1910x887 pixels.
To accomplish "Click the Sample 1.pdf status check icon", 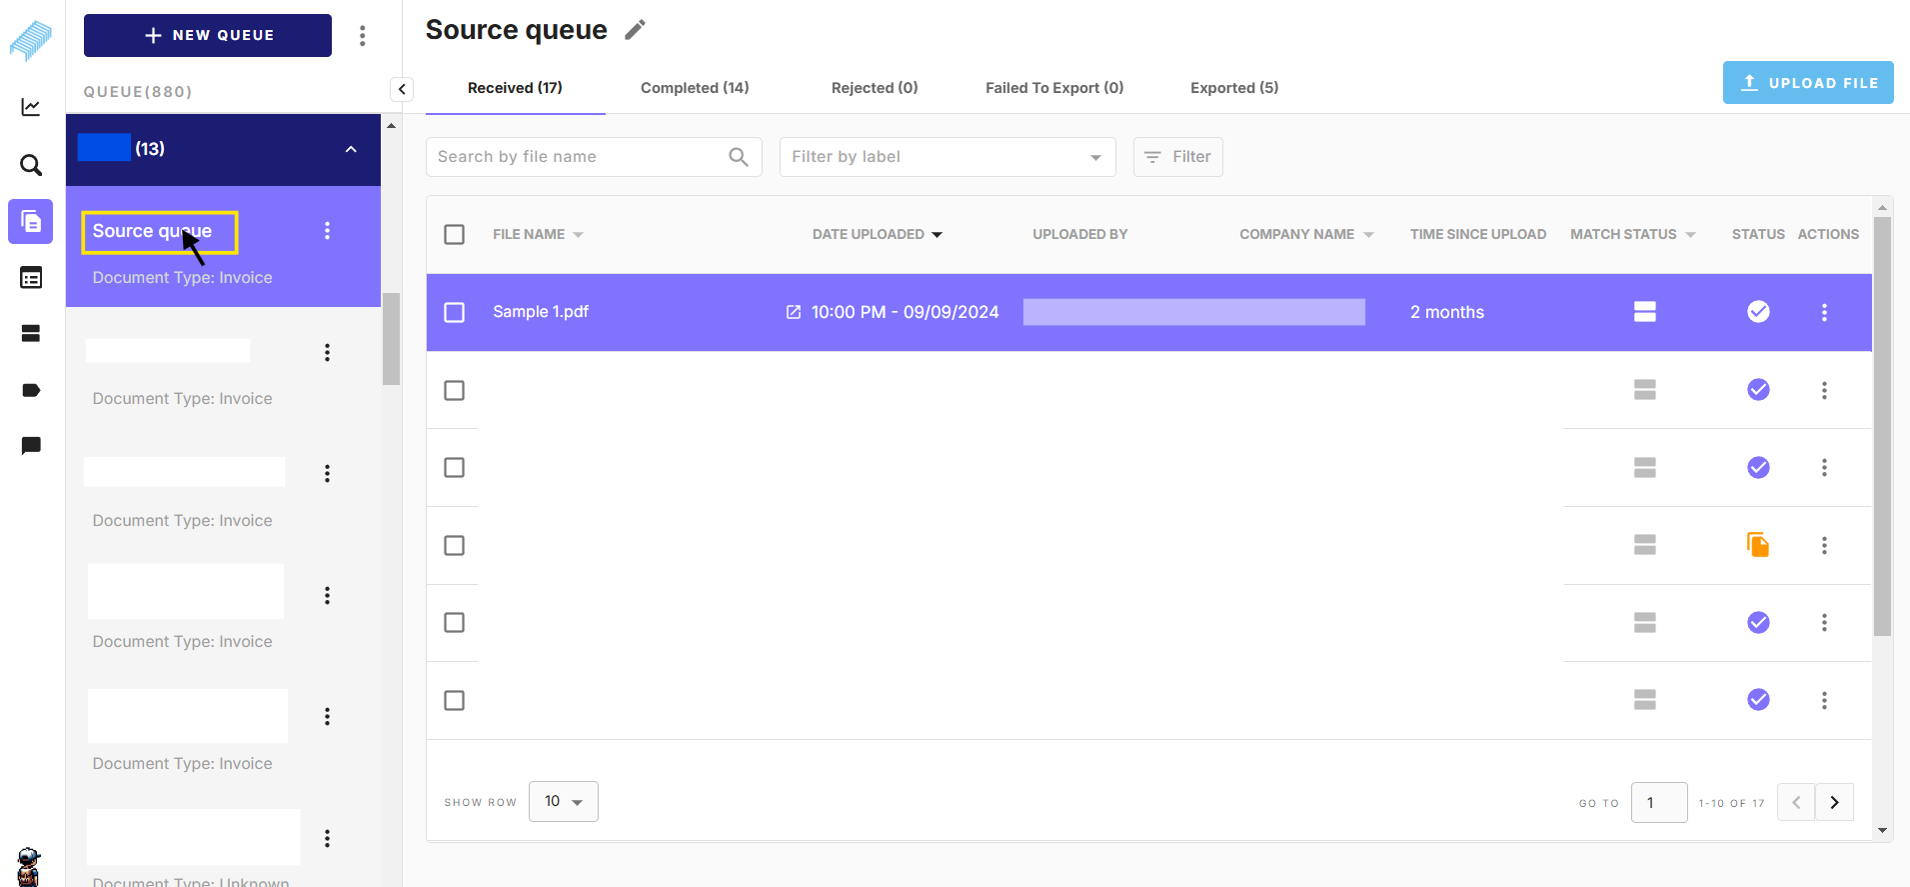I will [1758, 312].
